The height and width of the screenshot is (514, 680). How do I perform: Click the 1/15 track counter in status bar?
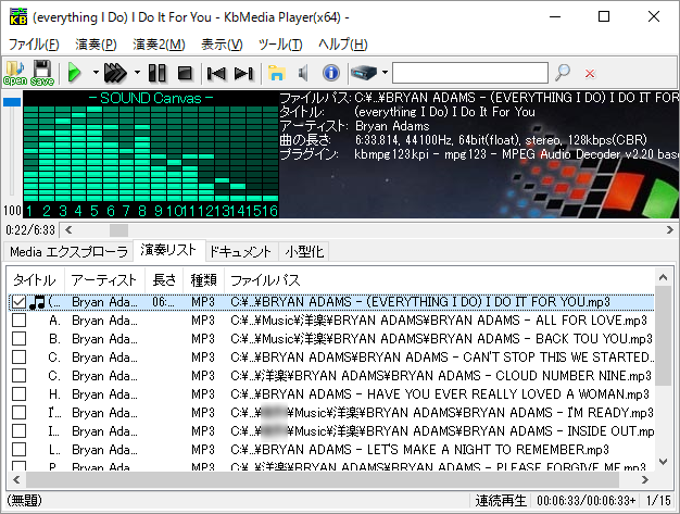click(658, 501)
